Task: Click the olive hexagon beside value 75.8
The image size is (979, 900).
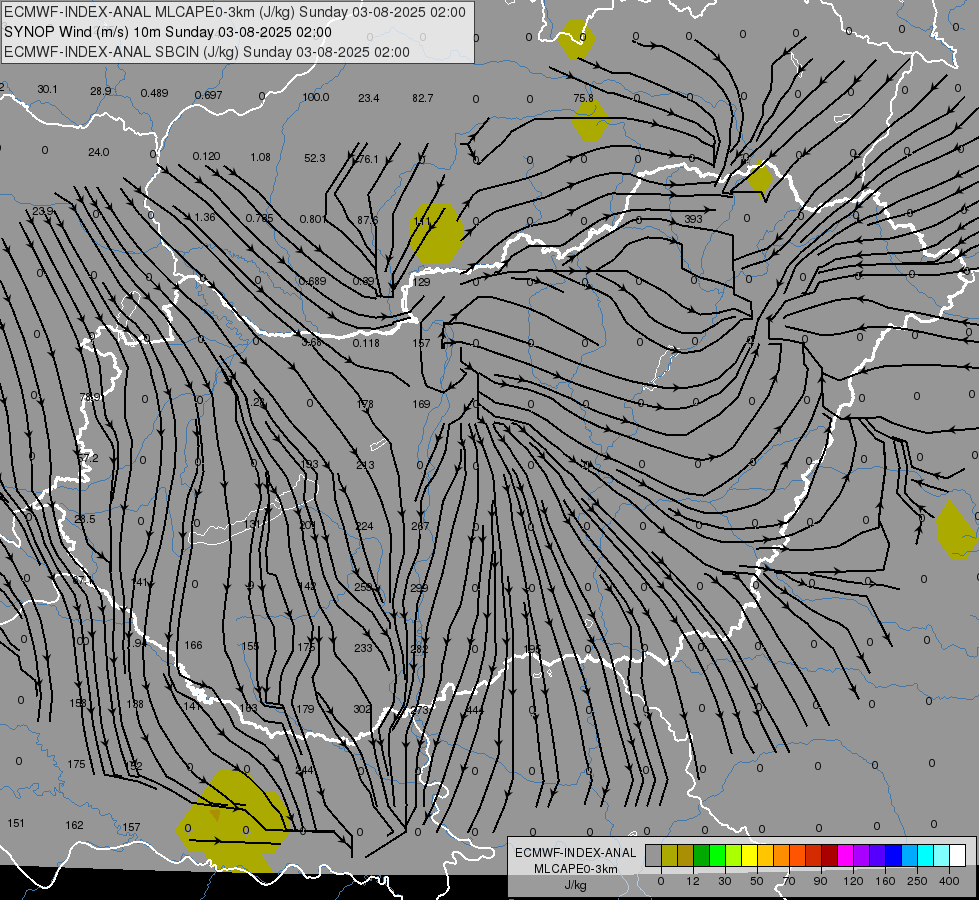Action: click(x=590, y=120)
